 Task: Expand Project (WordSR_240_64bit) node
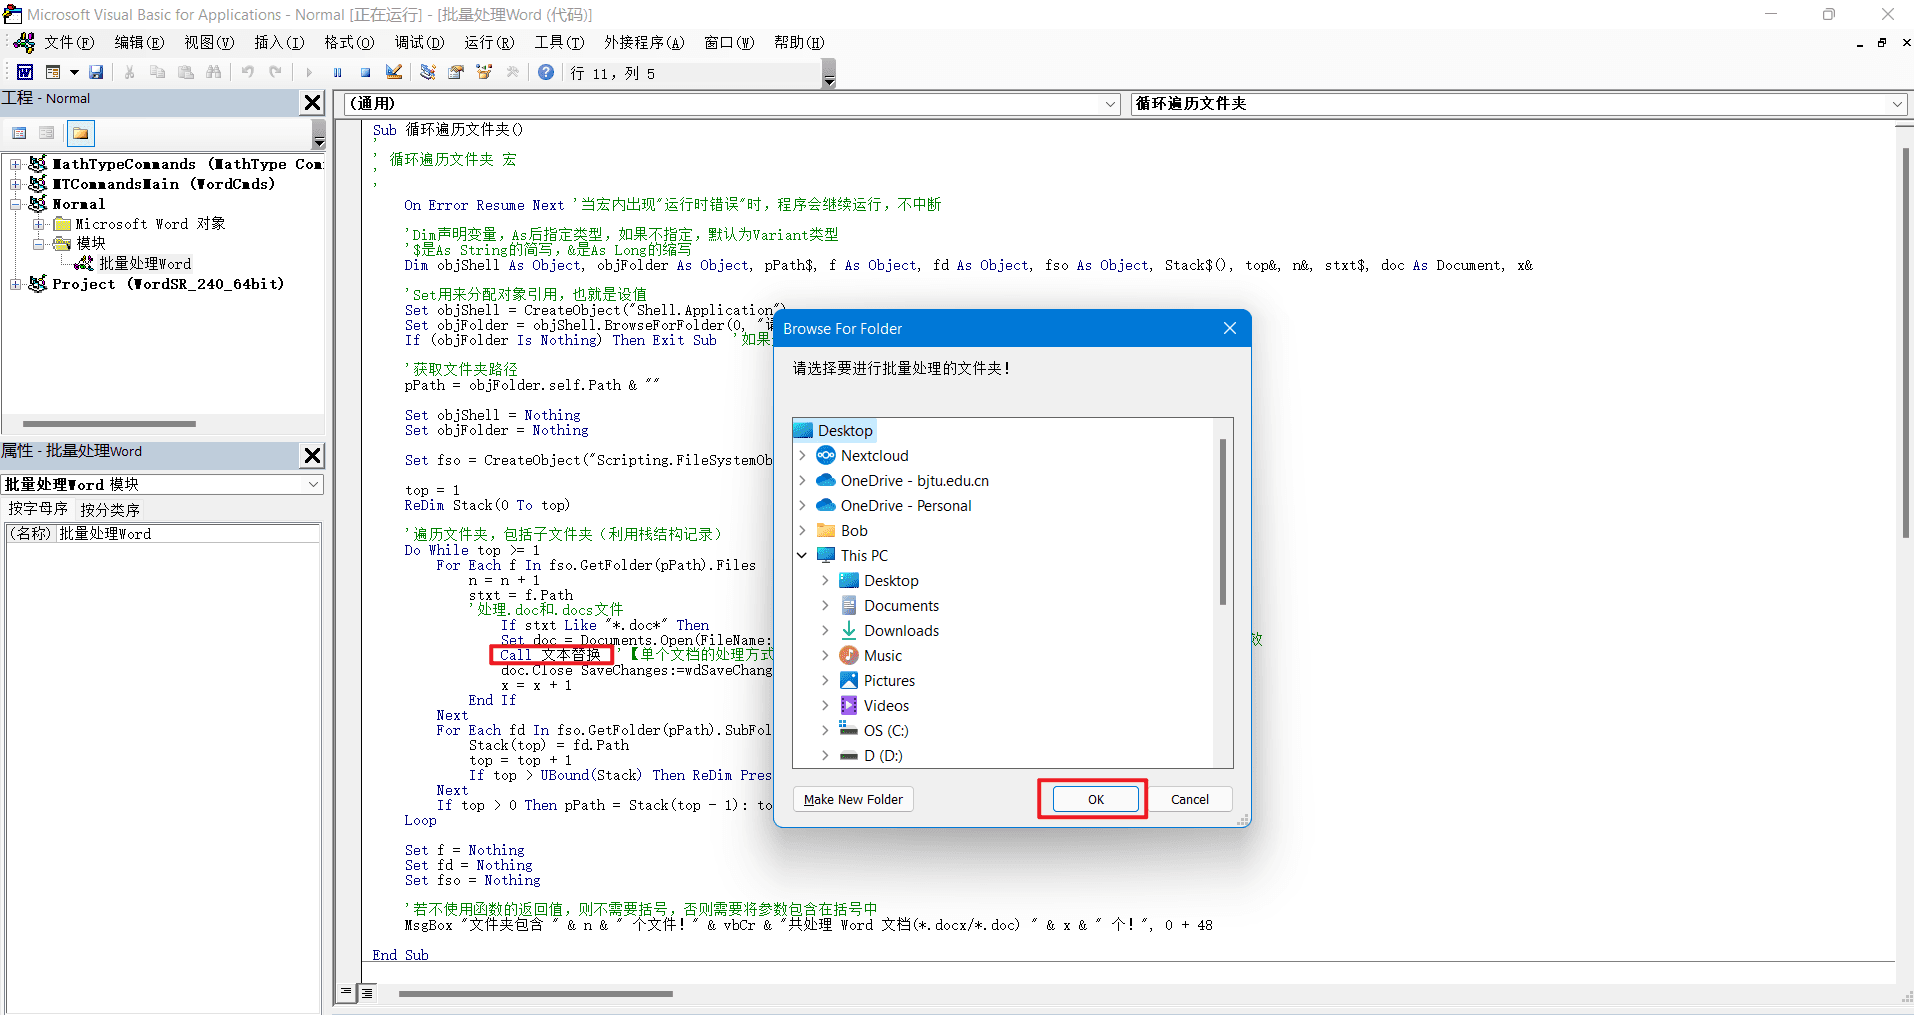click(16, 284)
